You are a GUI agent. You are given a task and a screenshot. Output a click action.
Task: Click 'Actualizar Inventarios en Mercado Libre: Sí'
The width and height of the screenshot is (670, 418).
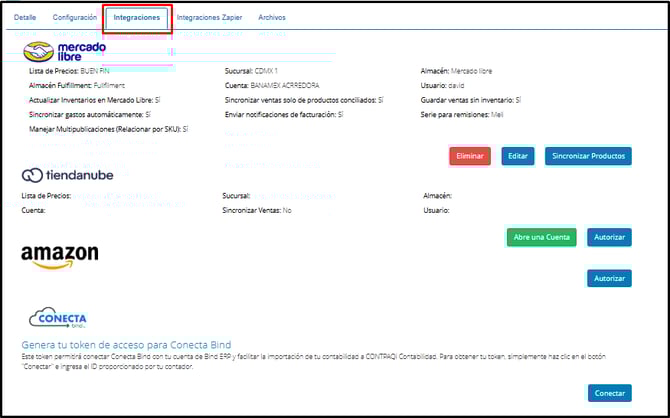94,100
